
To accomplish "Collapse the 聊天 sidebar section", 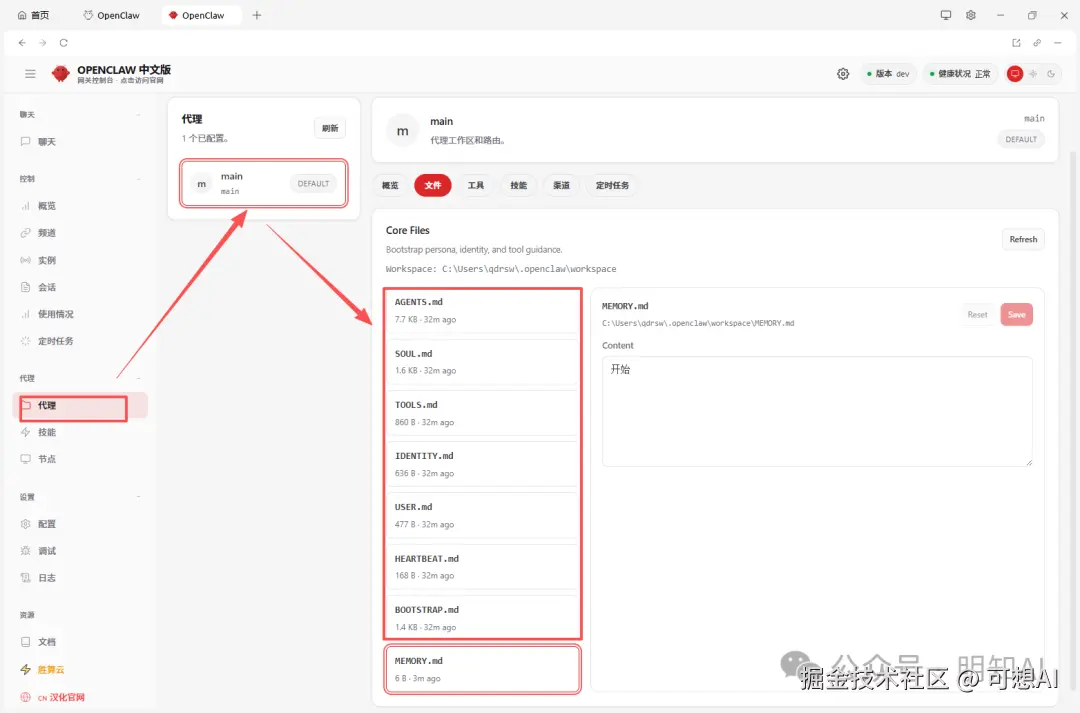I will click(80, 114).
